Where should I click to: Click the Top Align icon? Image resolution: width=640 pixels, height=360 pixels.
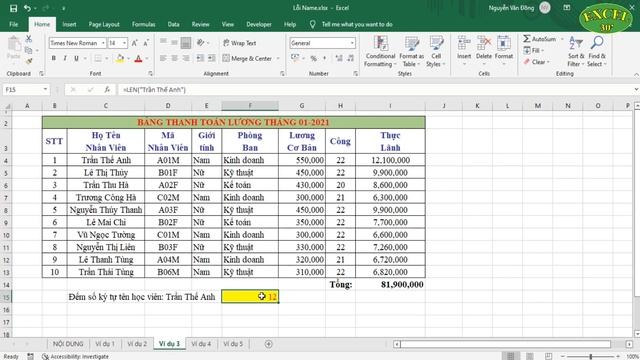[x=163, y=42]
